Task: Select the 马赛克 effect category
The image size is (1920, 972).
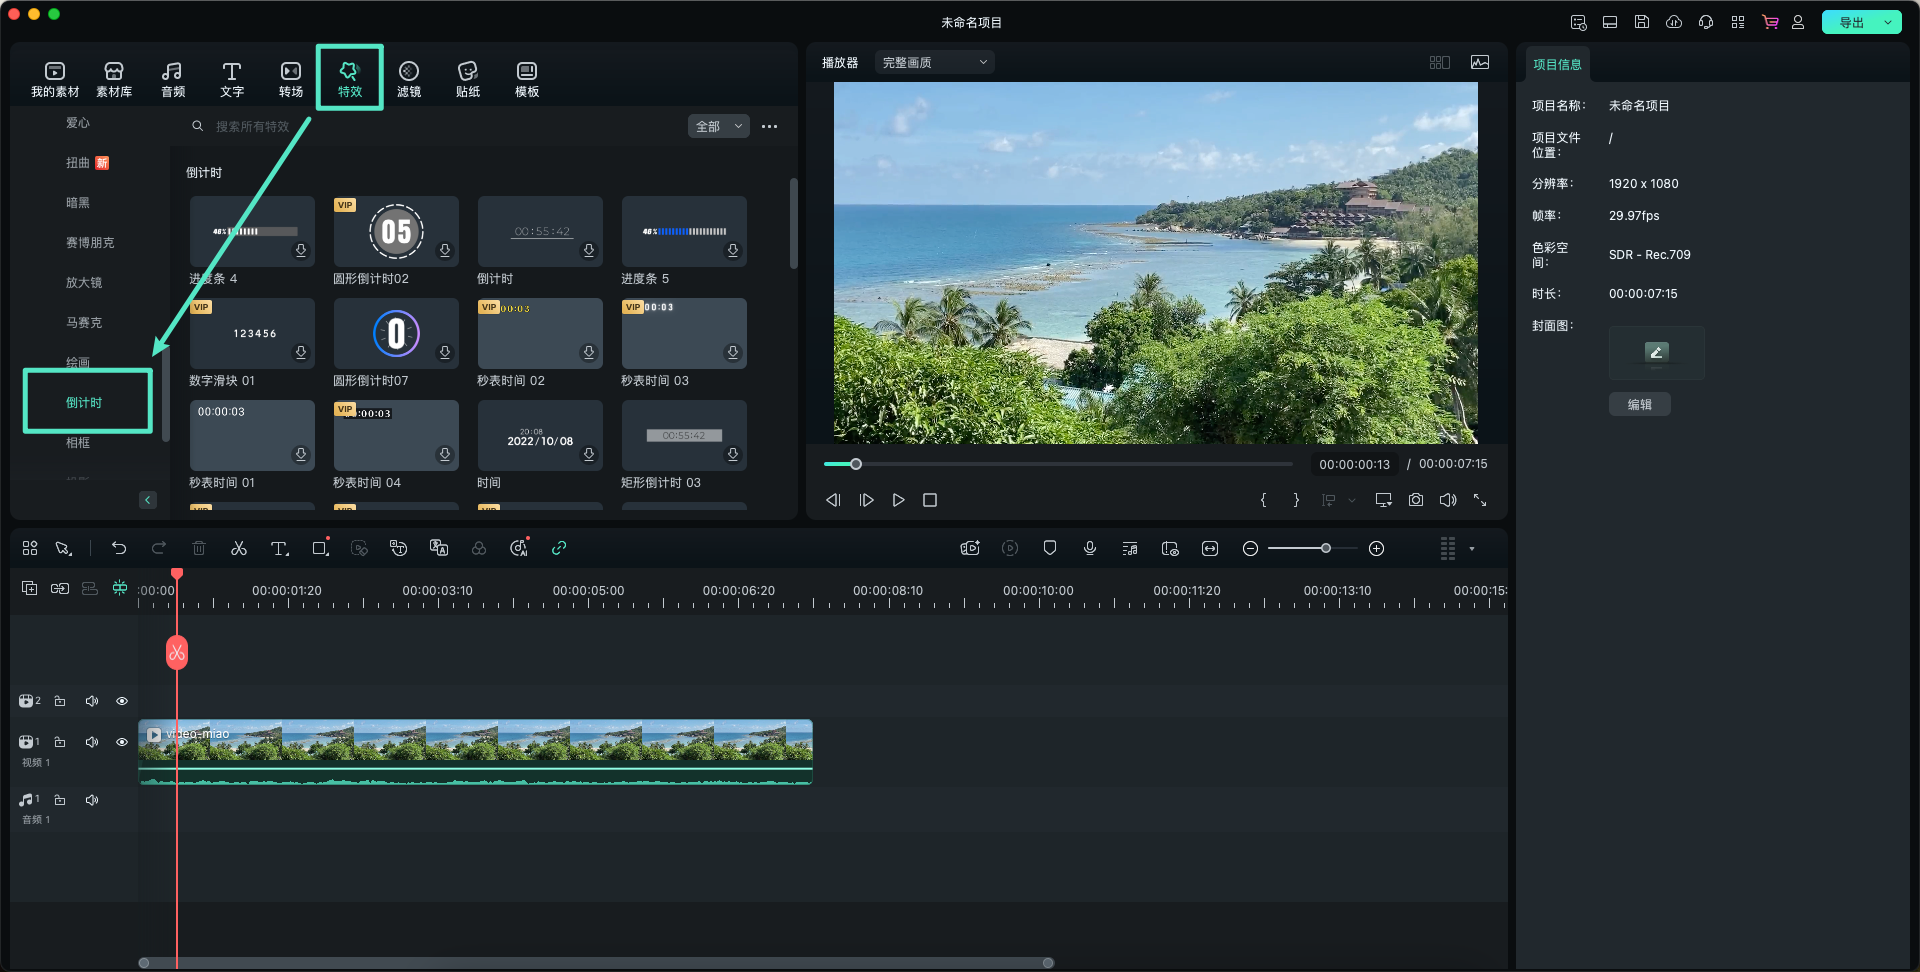Action: pos(84,322)
